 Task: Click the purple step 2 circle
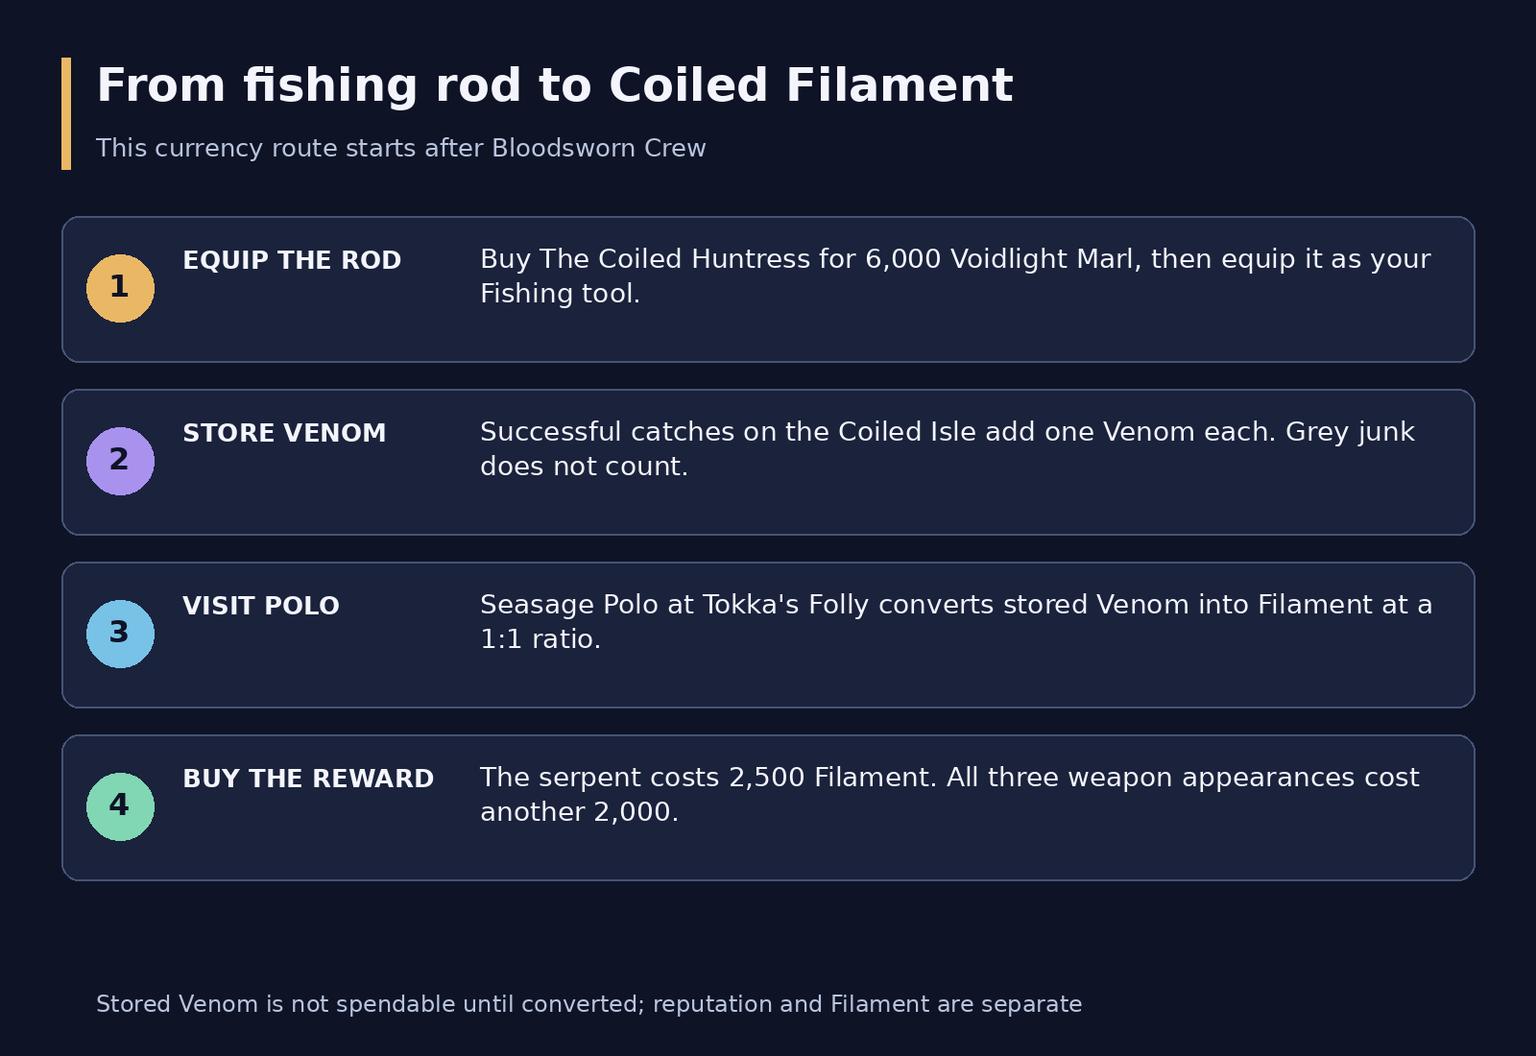tap(120, 461)
